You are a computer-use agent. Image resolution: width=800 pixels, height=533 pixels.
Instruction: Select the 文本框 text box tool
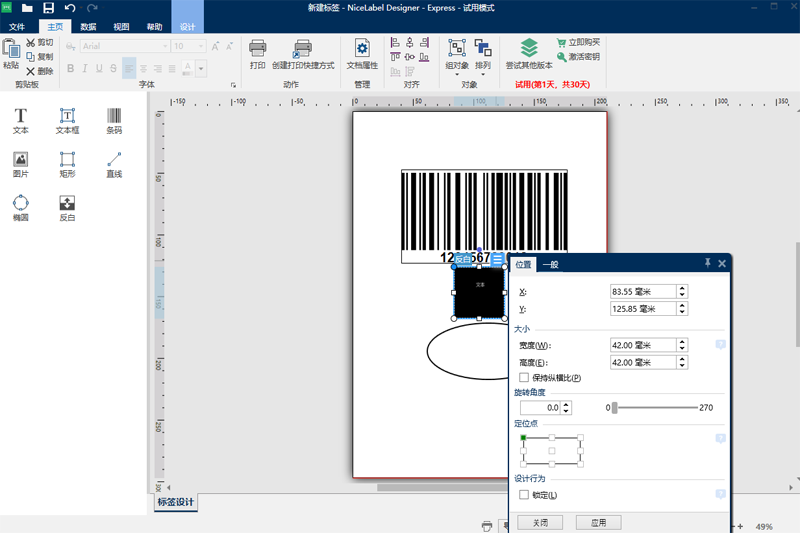67,121
